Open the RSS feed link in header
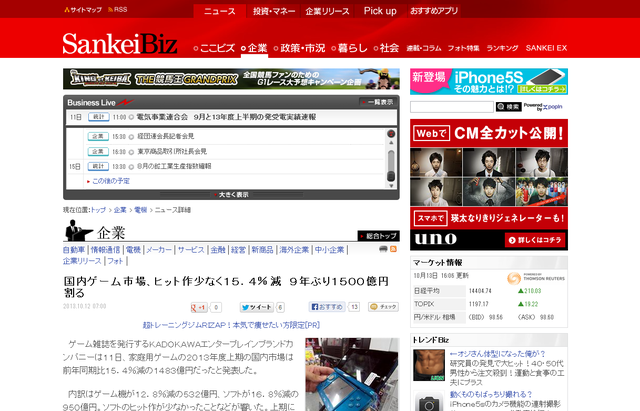 [118, 9]
